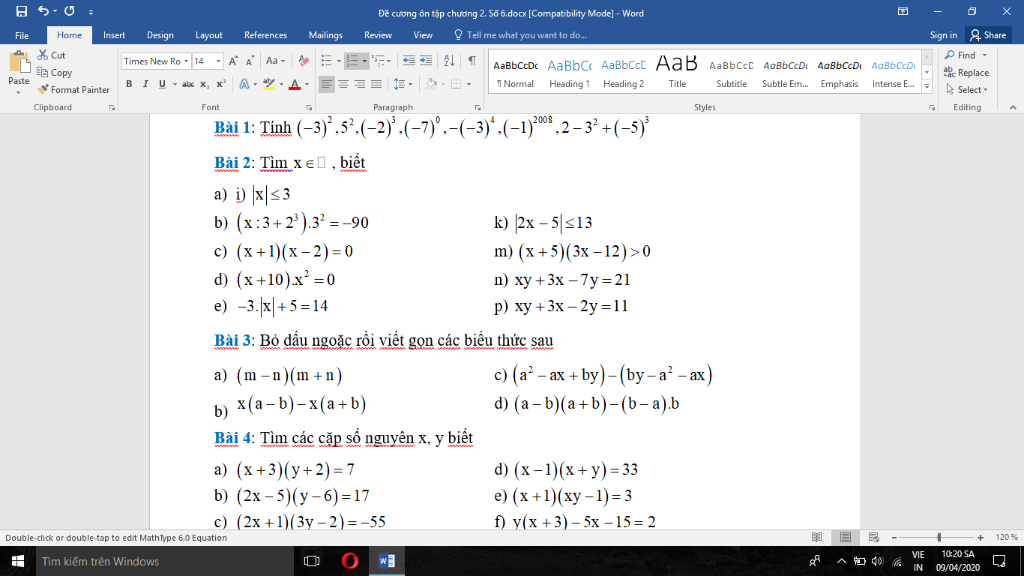Sort the selected text
Image resolution: width=1024 pixels, height=576 pixels.
coord(449,61)
